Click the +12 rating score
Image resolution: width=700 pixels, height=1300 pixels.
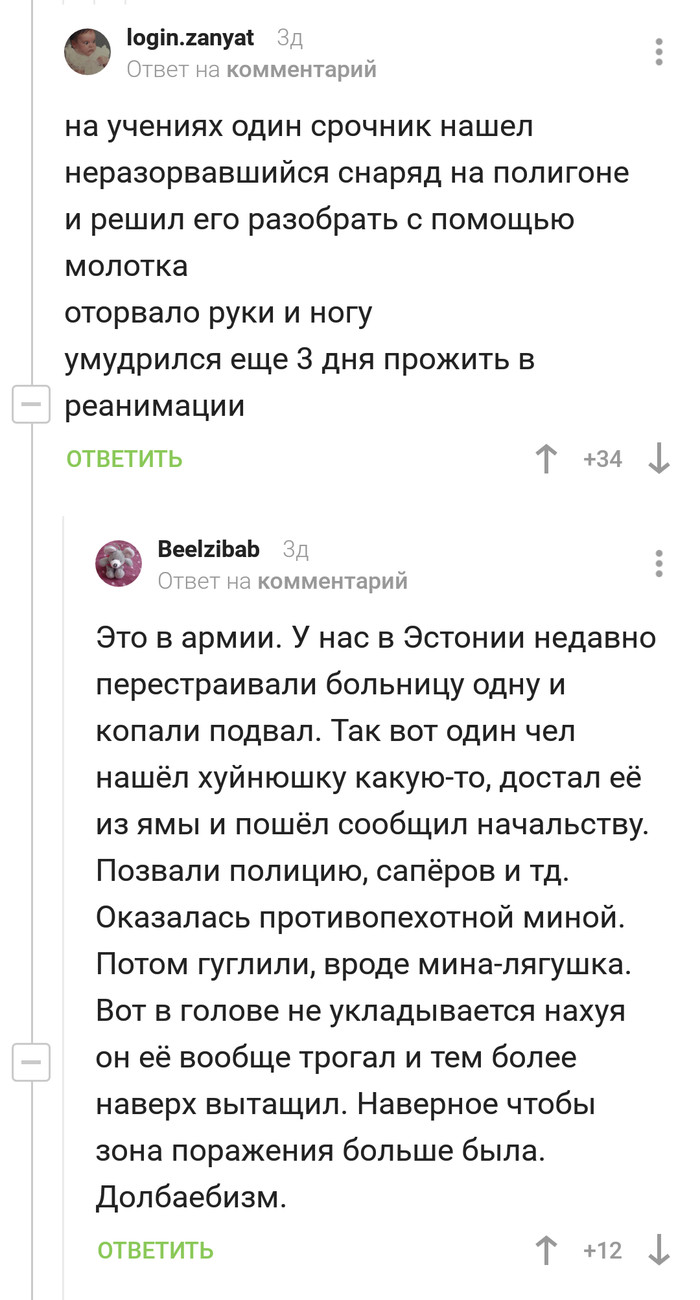point(602,1250)
